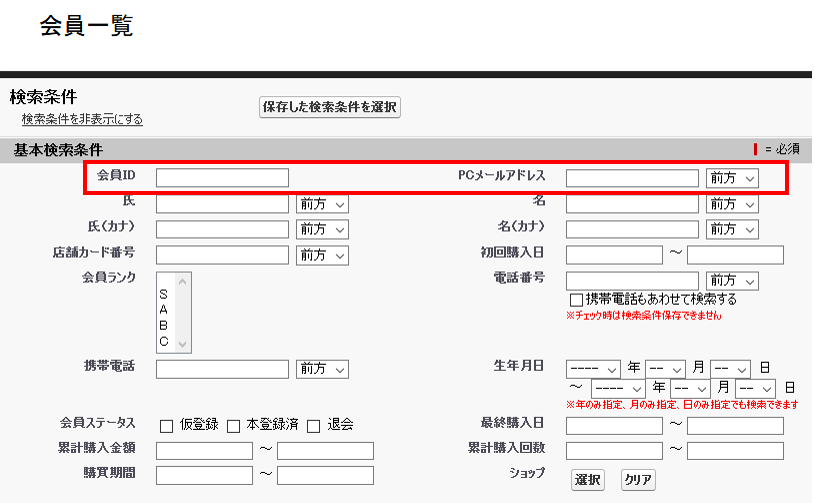The width and height of the screenshot is (815, 503).
Task: Select rank B in 会員ランク list
Action: pos(163,325)
